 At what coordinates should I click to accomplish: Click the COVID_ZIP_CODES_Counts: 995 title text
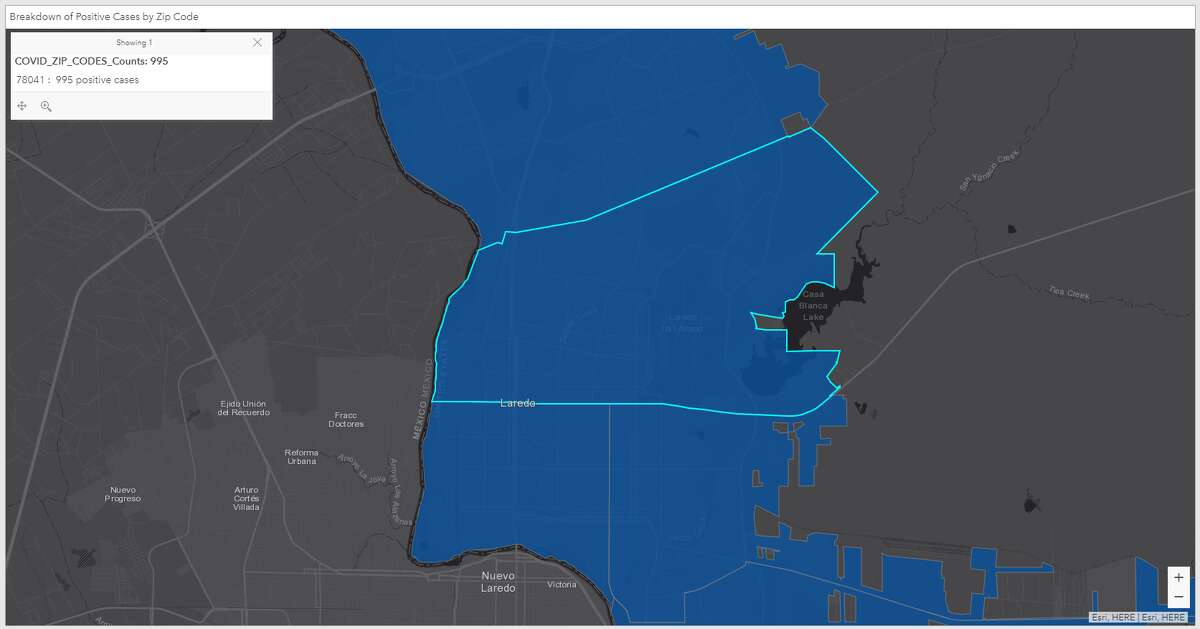[x=91, y=60]
